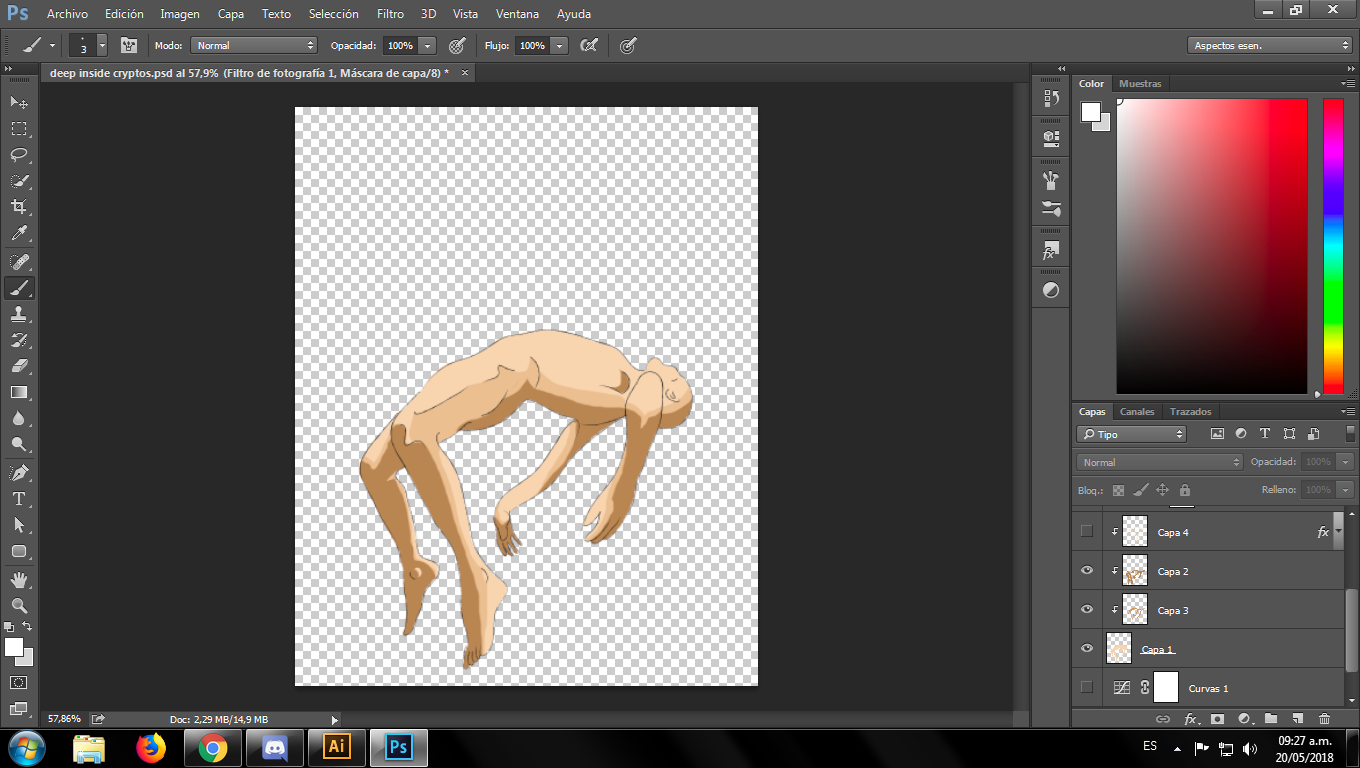The image size is (1360, 768).
Task: Open Illustrator from the Windows taskbar
Action: tap(337, 747)
